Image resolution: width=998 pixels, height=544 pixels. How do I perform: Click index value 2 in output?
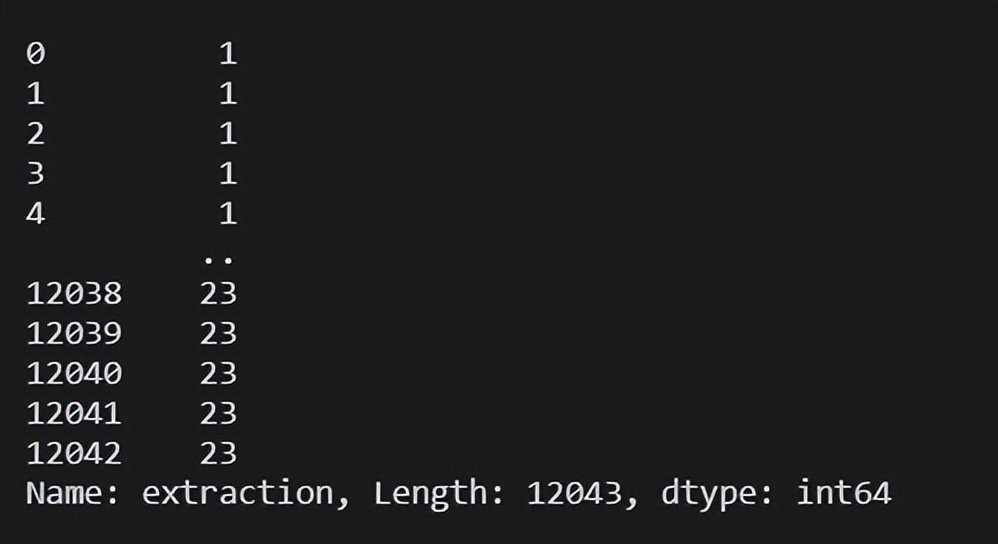tap(36, 134)
